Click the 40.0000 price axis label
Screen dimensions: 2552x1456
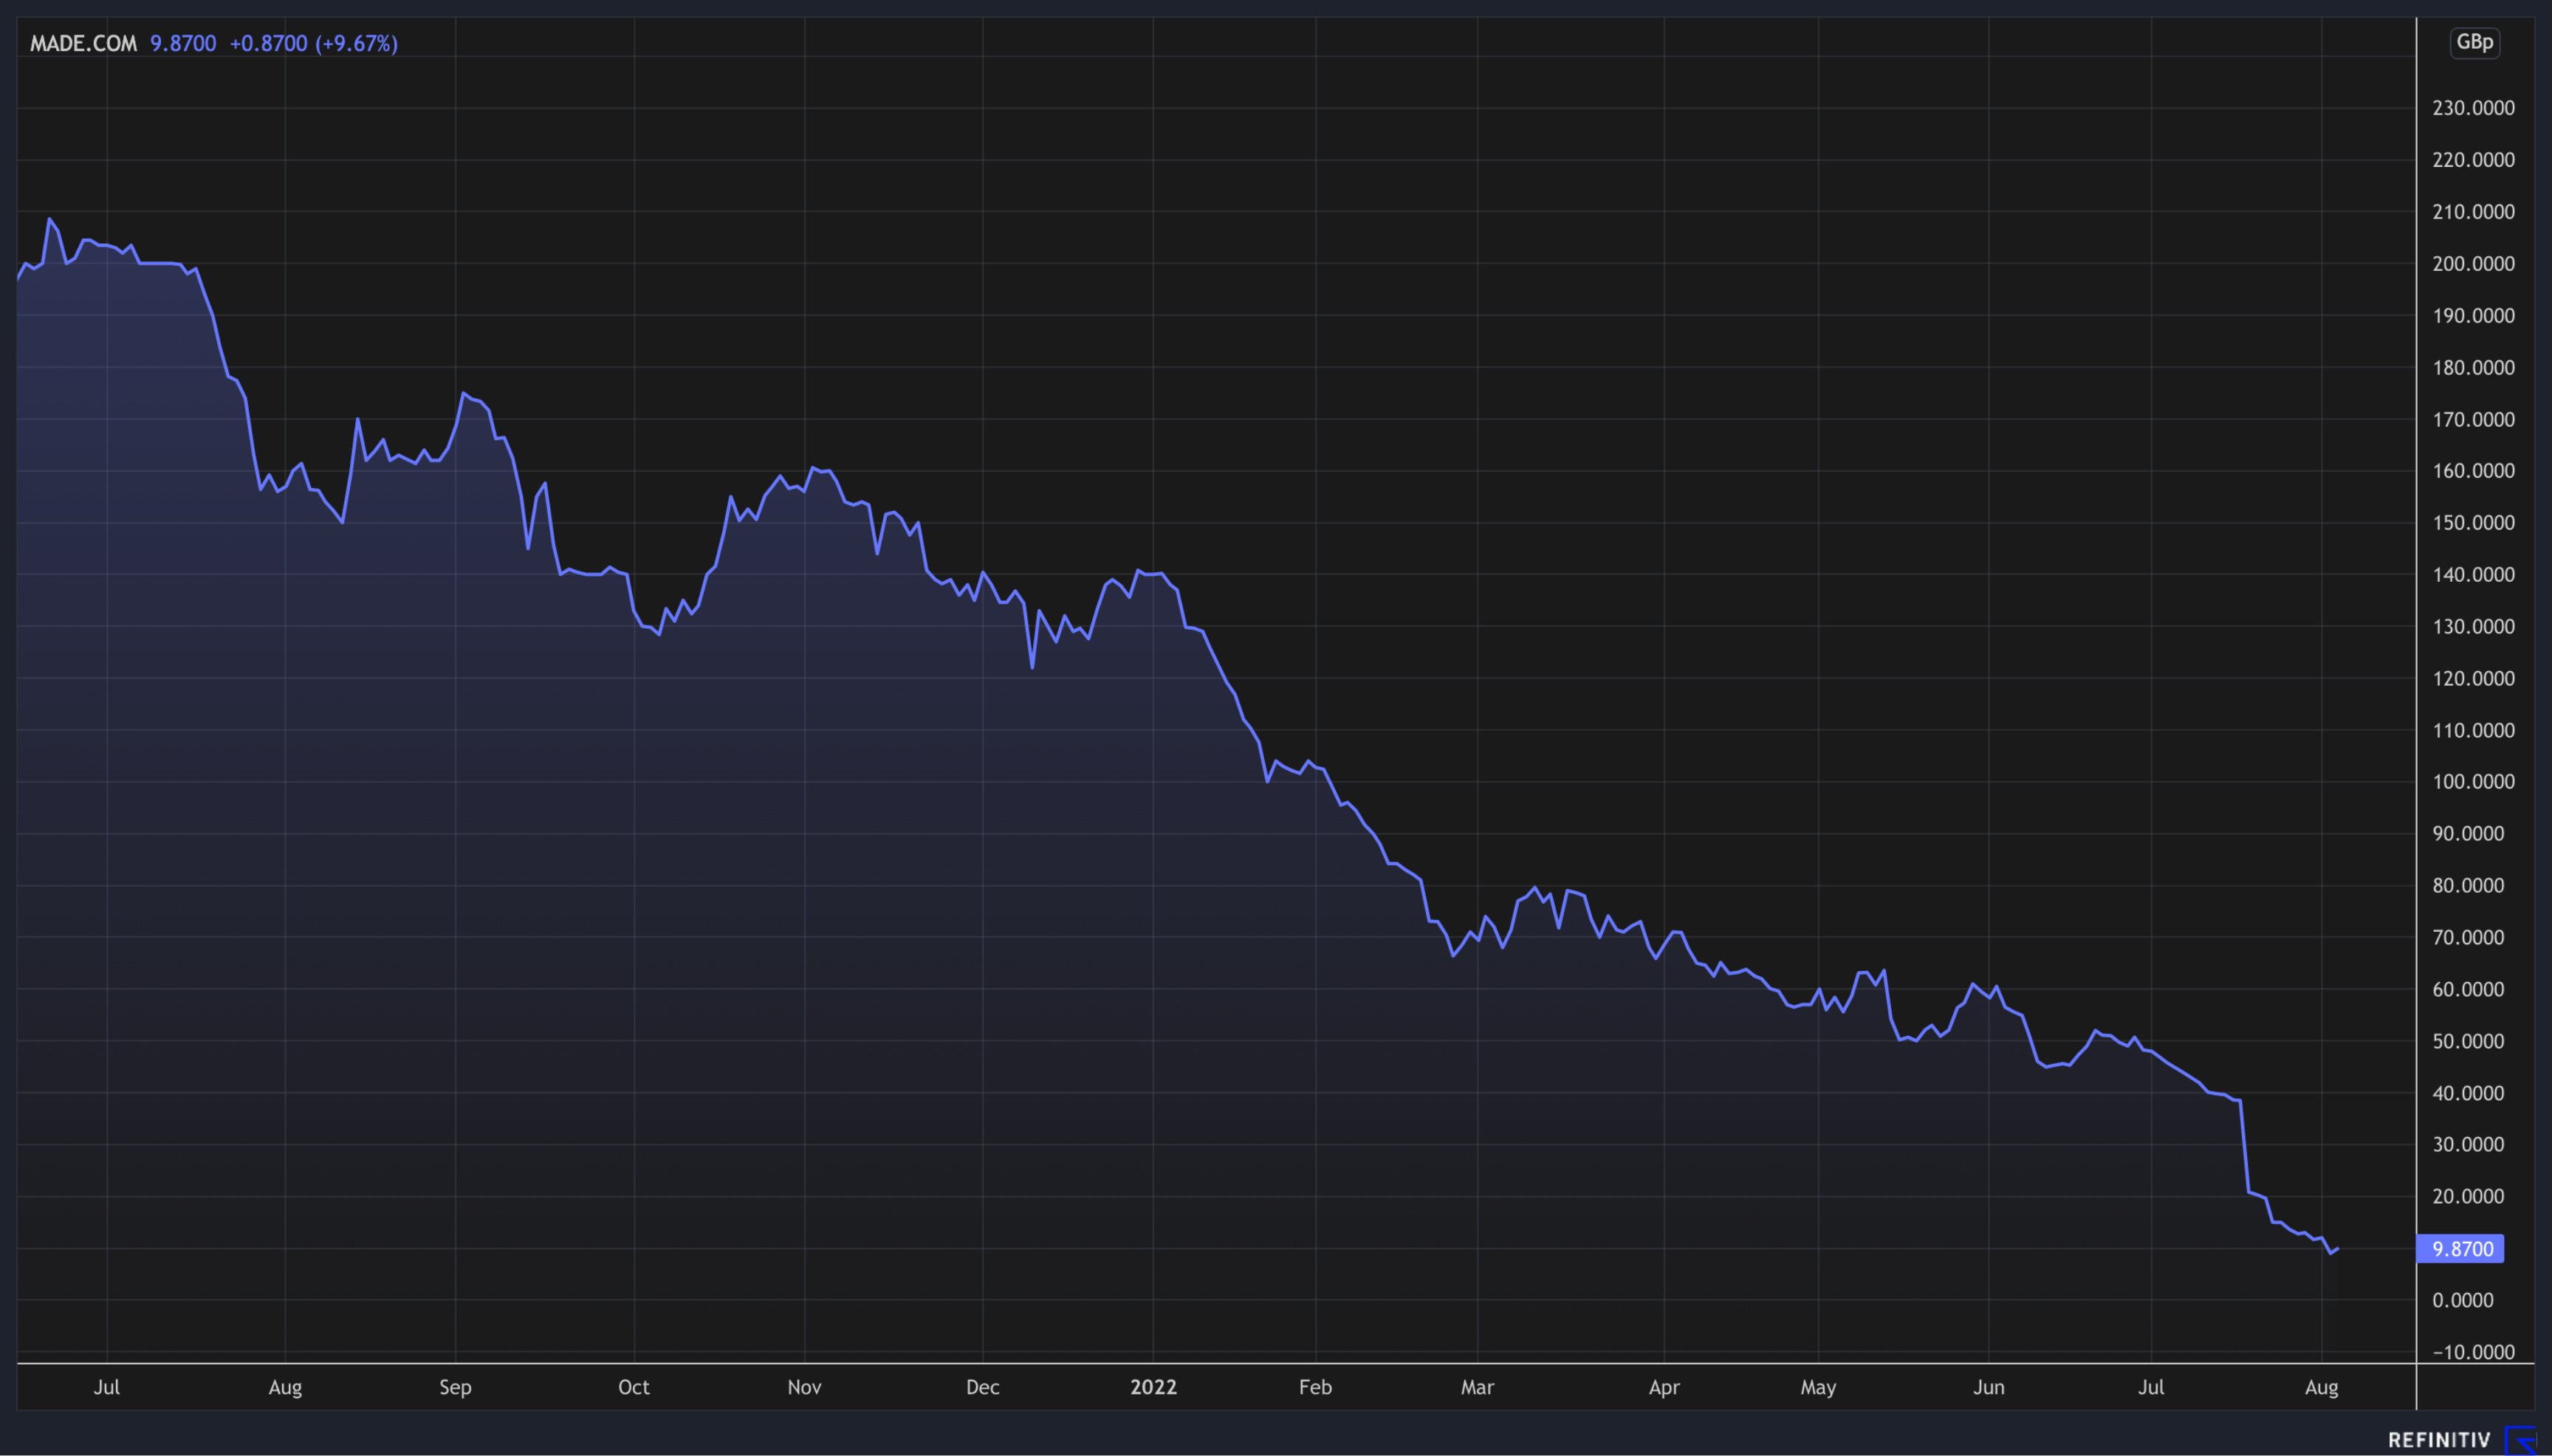[x=2468, y=1094]
